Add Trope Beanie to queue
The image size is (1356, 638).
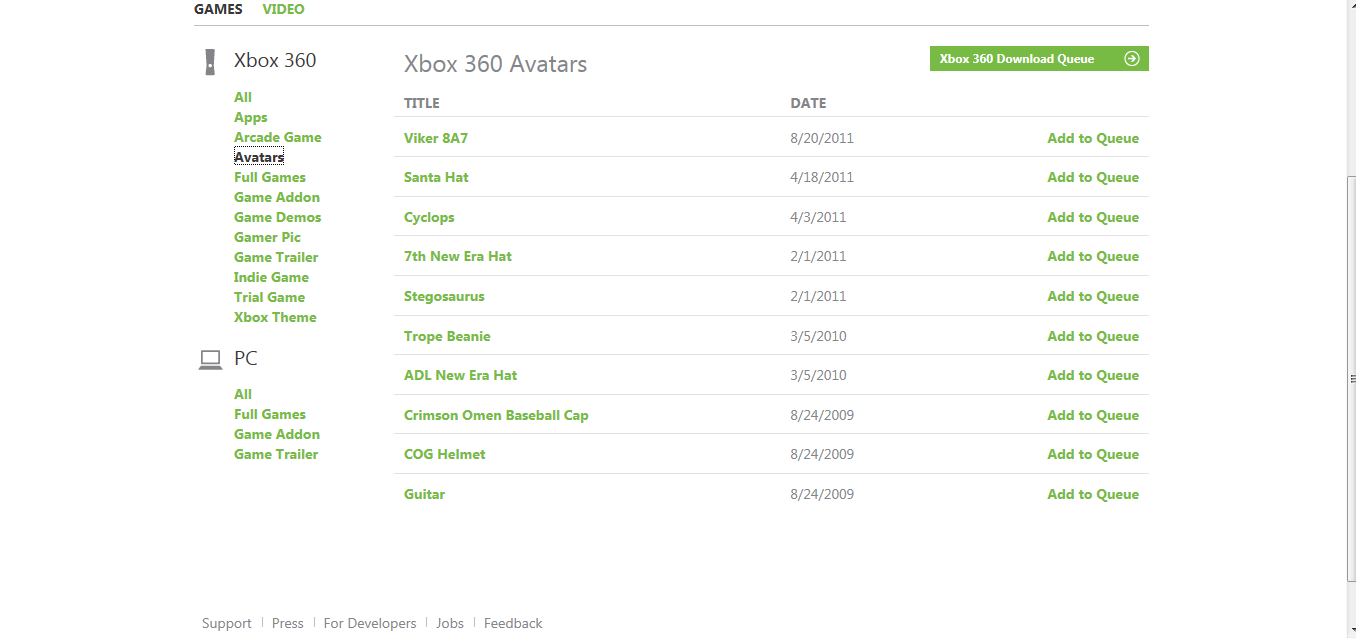[1093, 336]
